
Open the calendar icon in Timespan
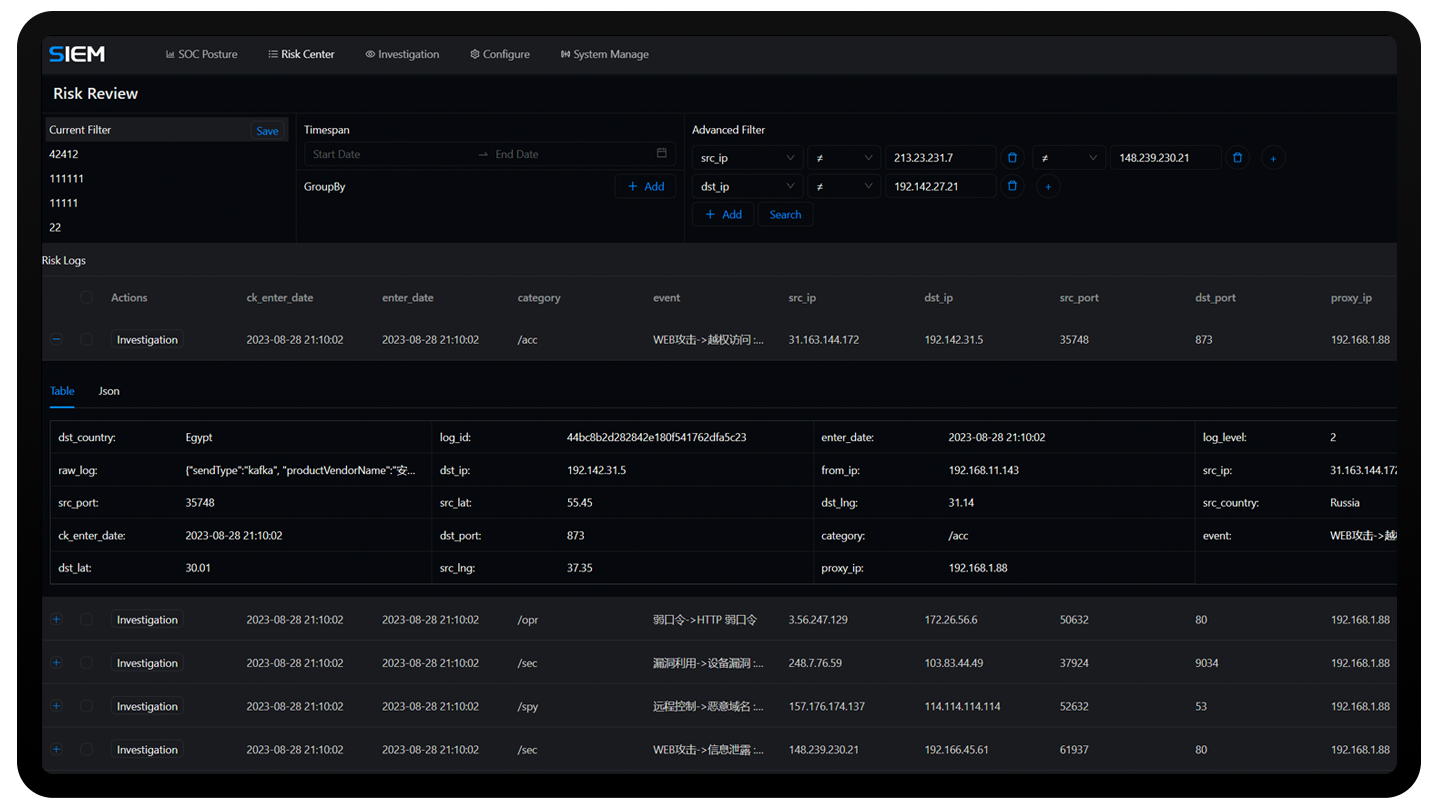point(661,154)
